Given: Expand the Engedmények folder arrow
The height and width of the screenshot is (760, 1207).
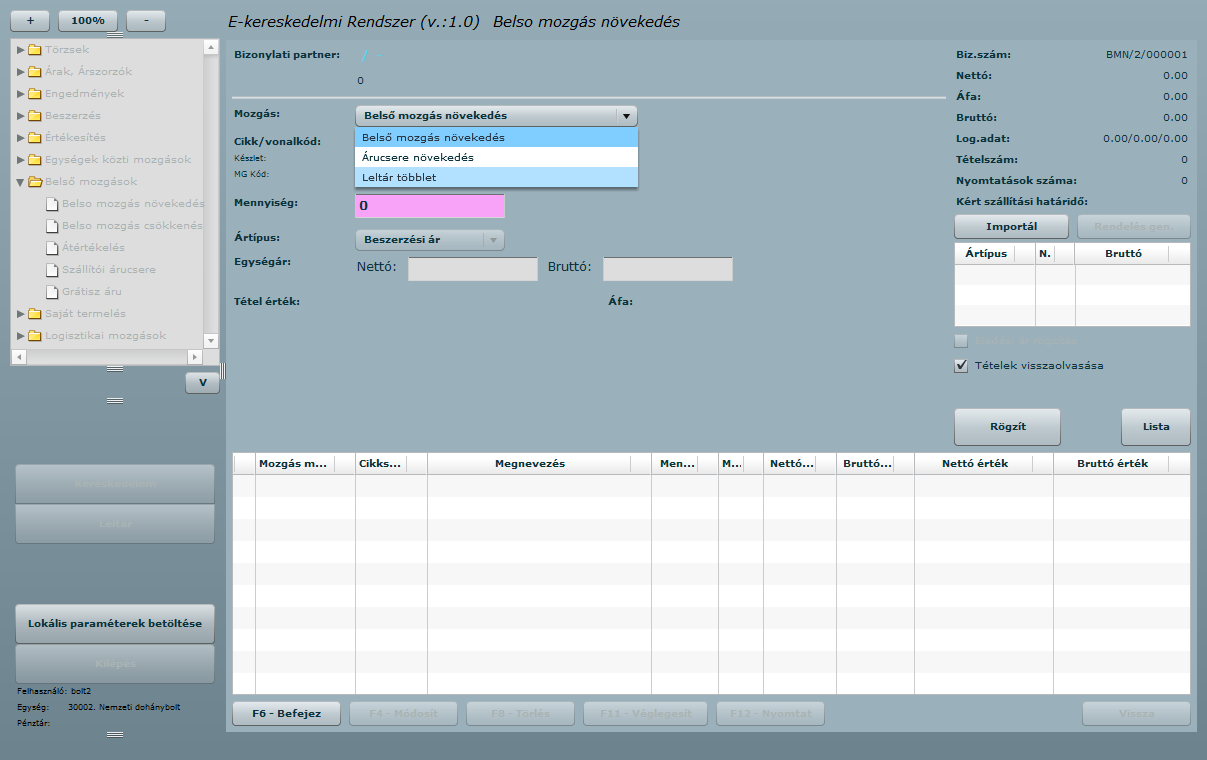Looking at the screenshot, I should pos(21,93).
